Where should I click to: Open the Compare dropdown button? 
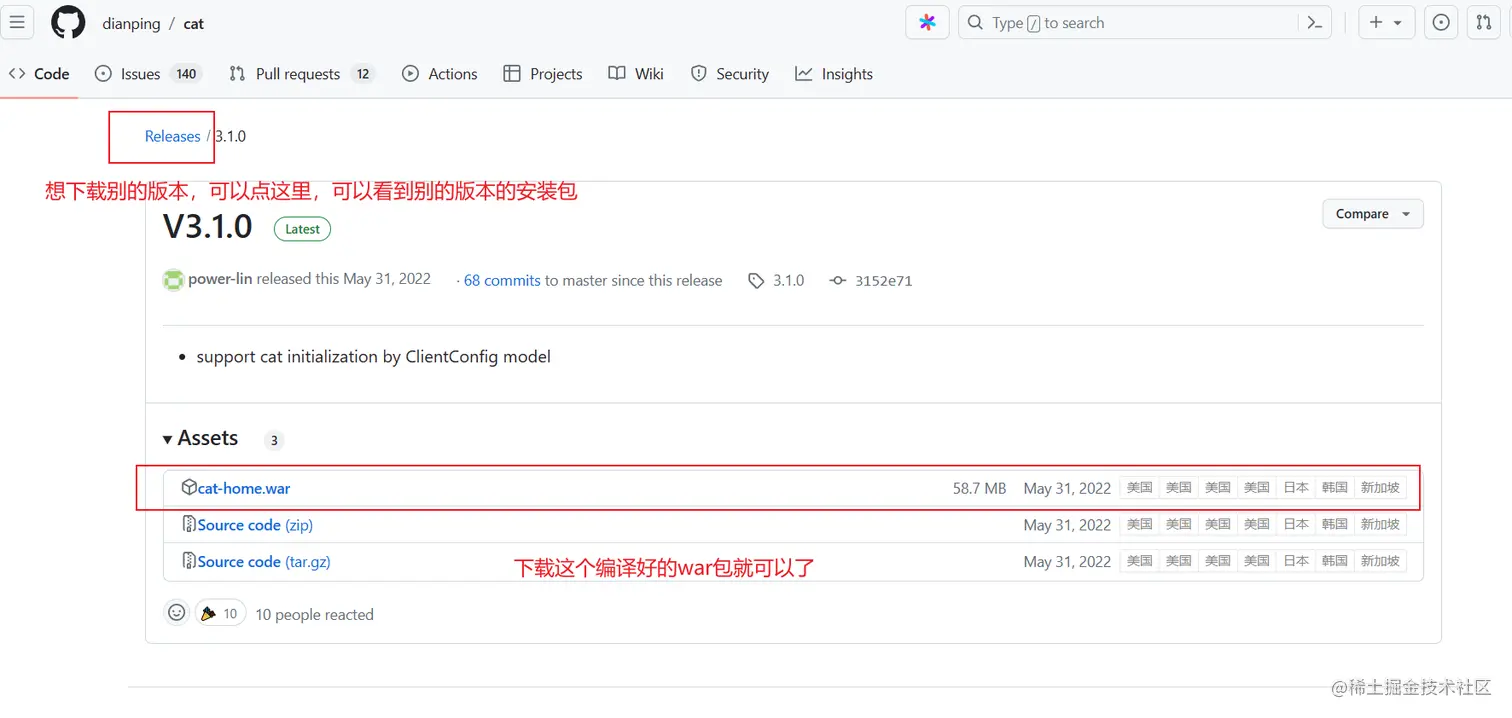click(x=1373, y=214)
